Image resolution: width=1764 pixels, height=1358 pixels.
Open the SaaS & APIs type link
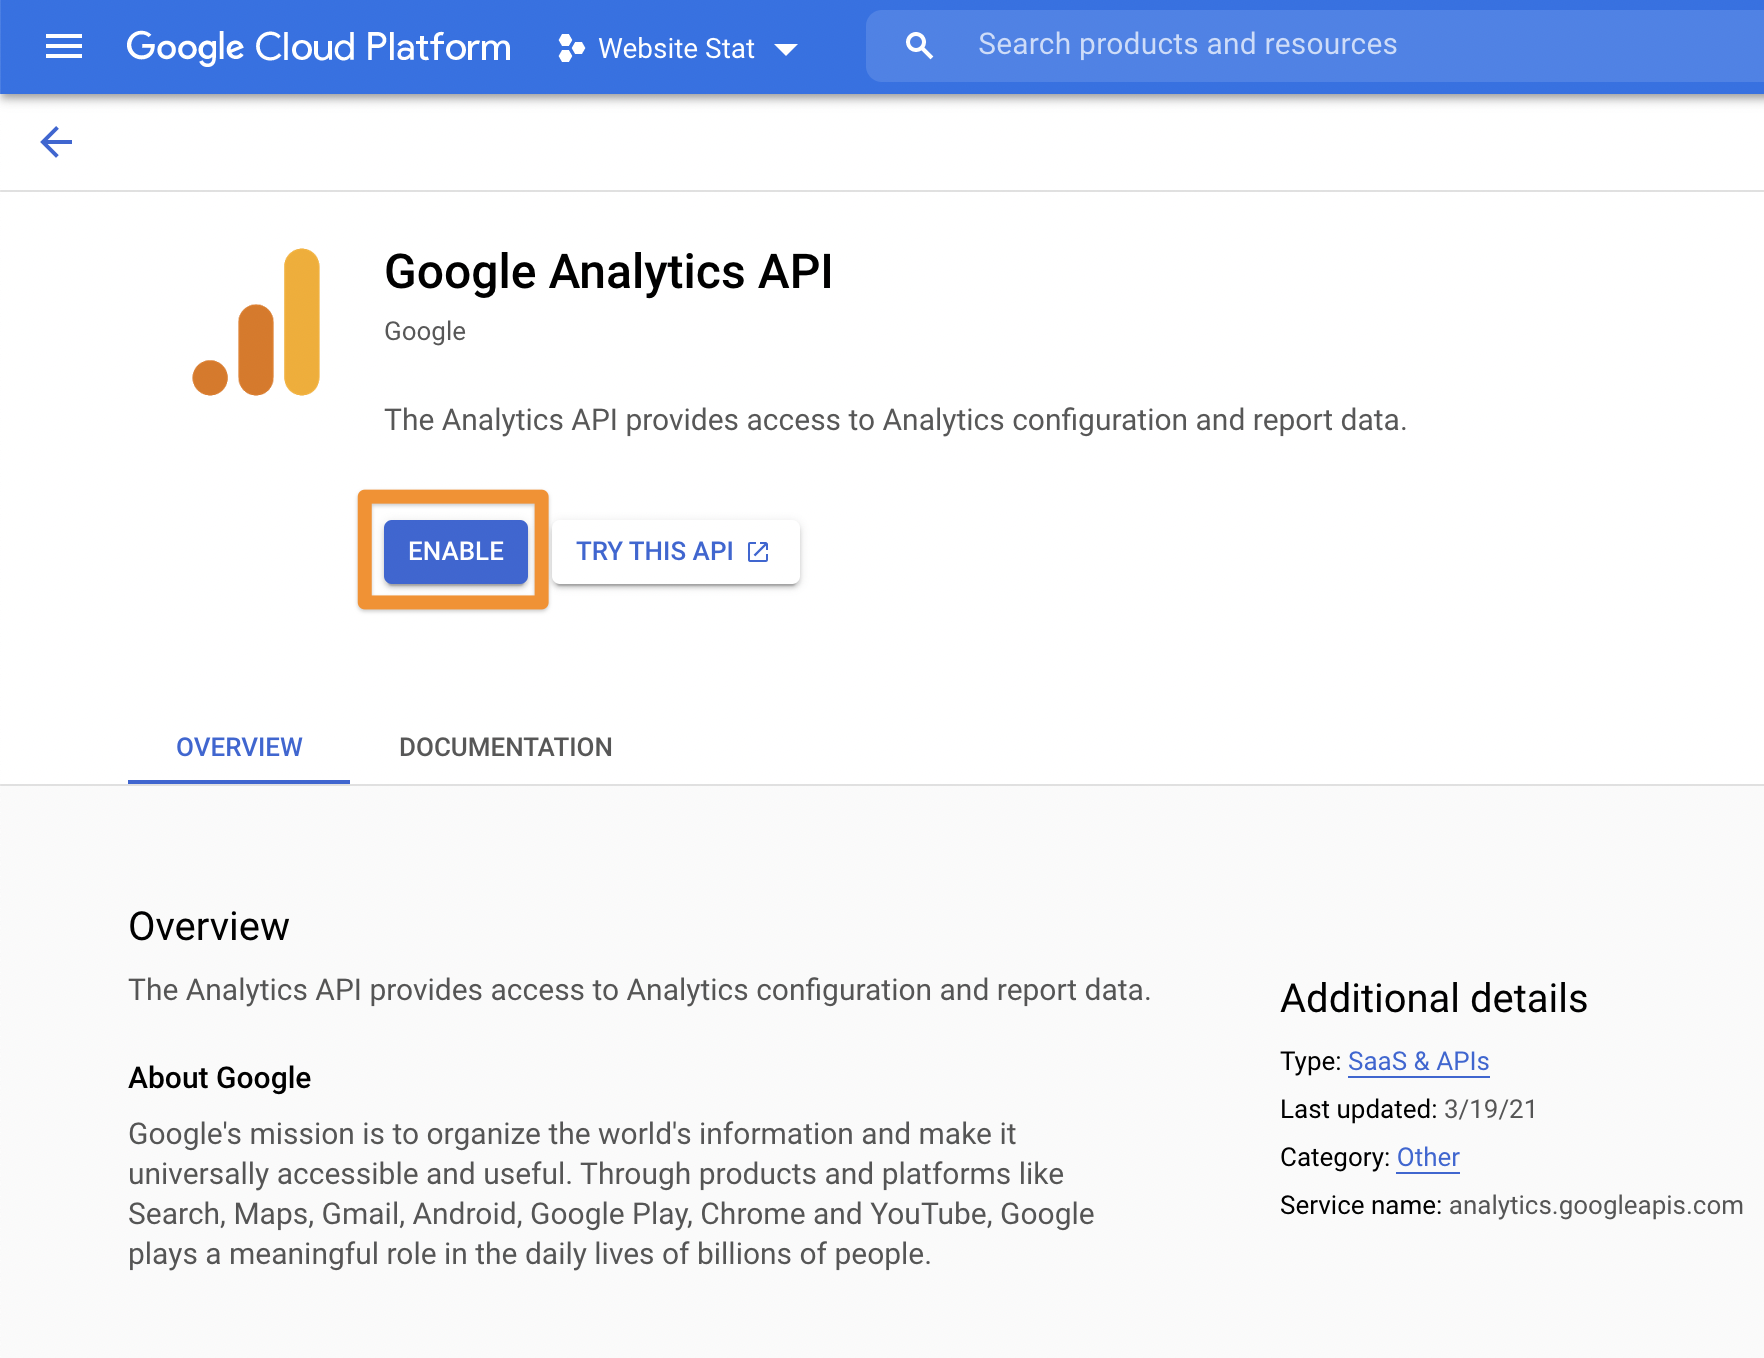pyautogui.click(x=1418, y=1061)
